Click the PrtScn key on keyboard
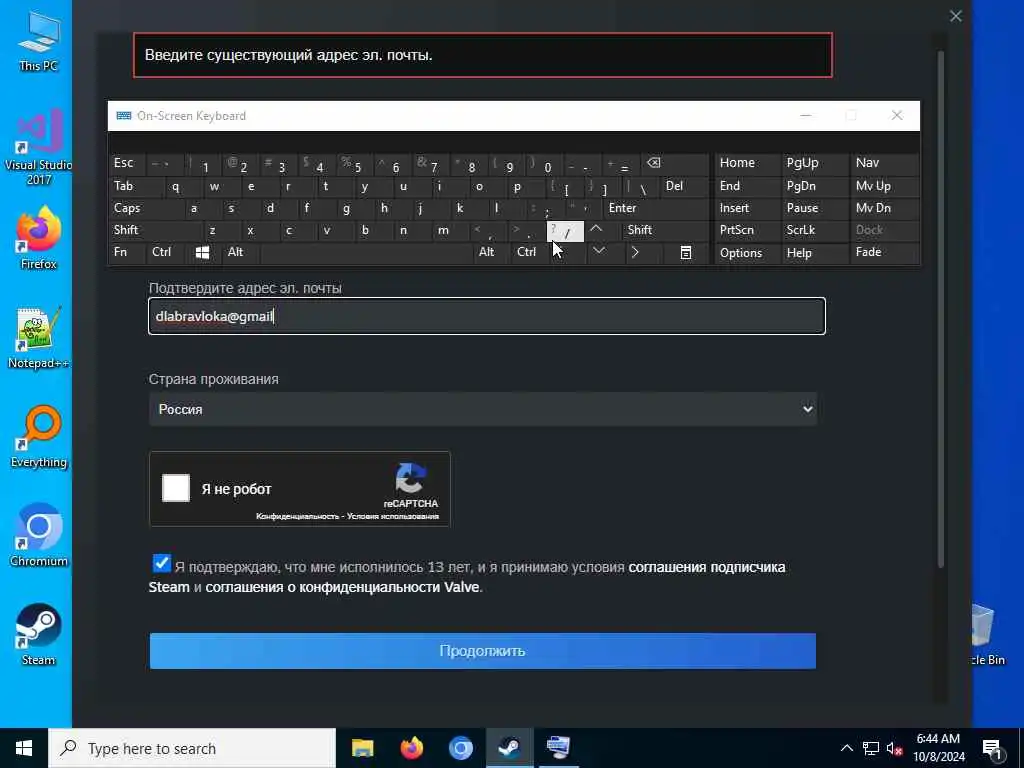This screenshot has height=768, width=1024. (x=747, y=230)
